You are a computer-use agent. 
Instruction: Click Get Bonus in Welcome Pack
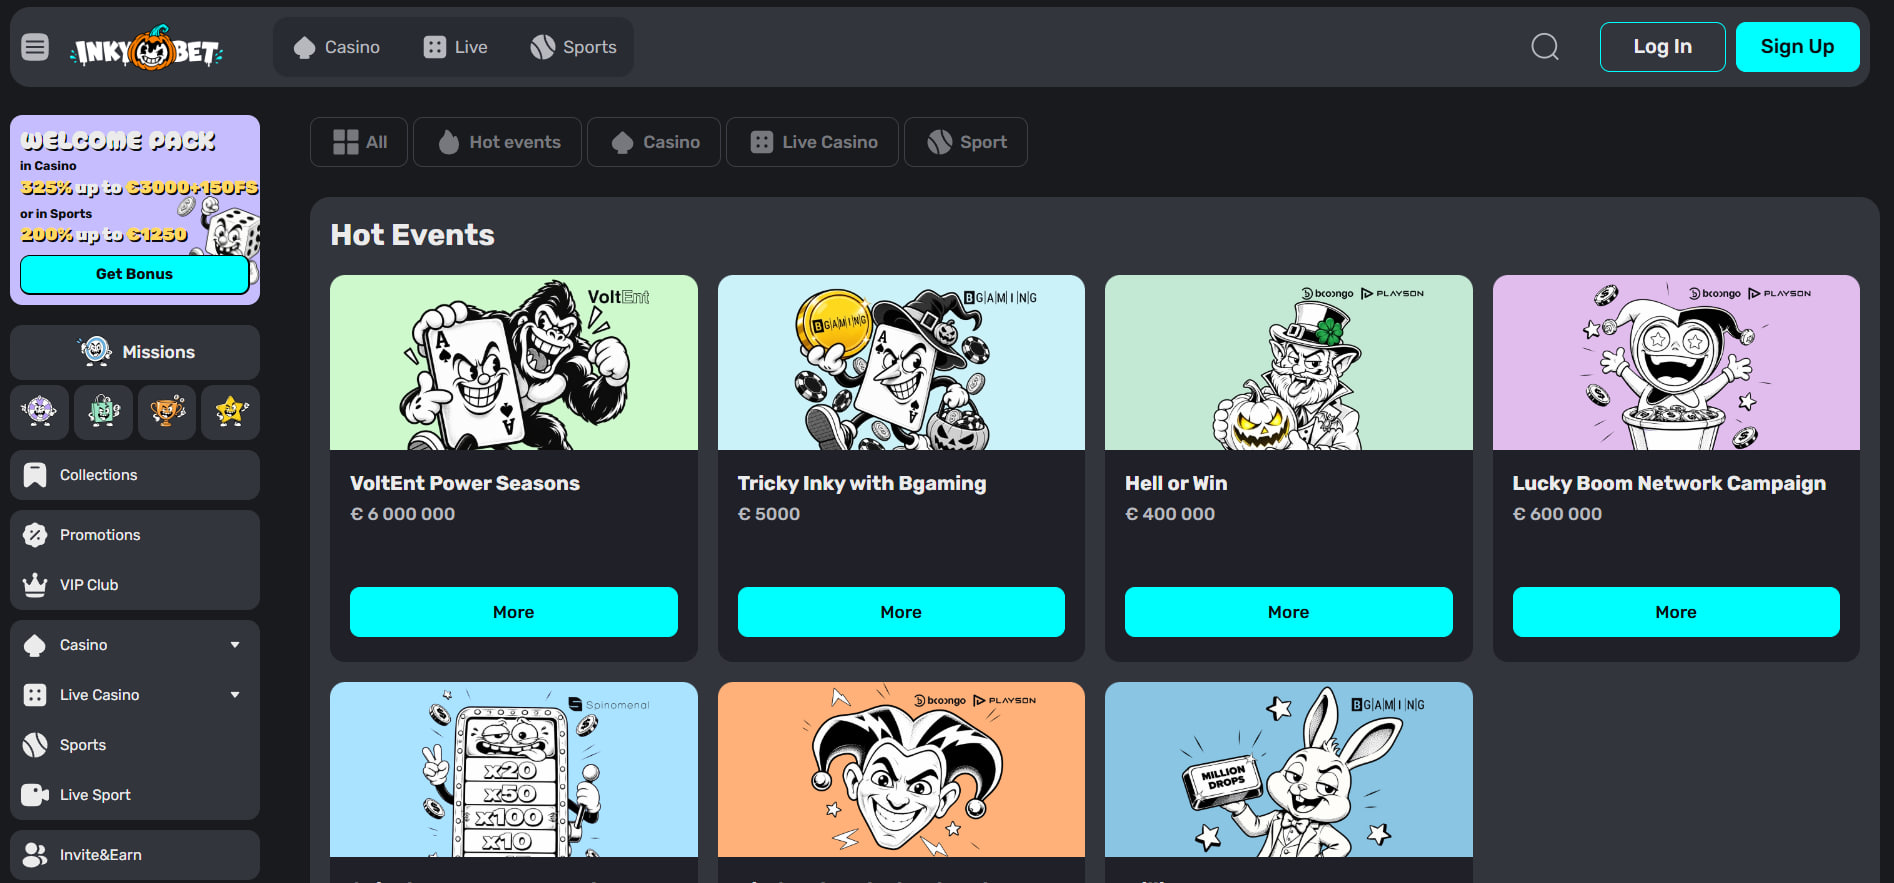click(x=135, y=274)
